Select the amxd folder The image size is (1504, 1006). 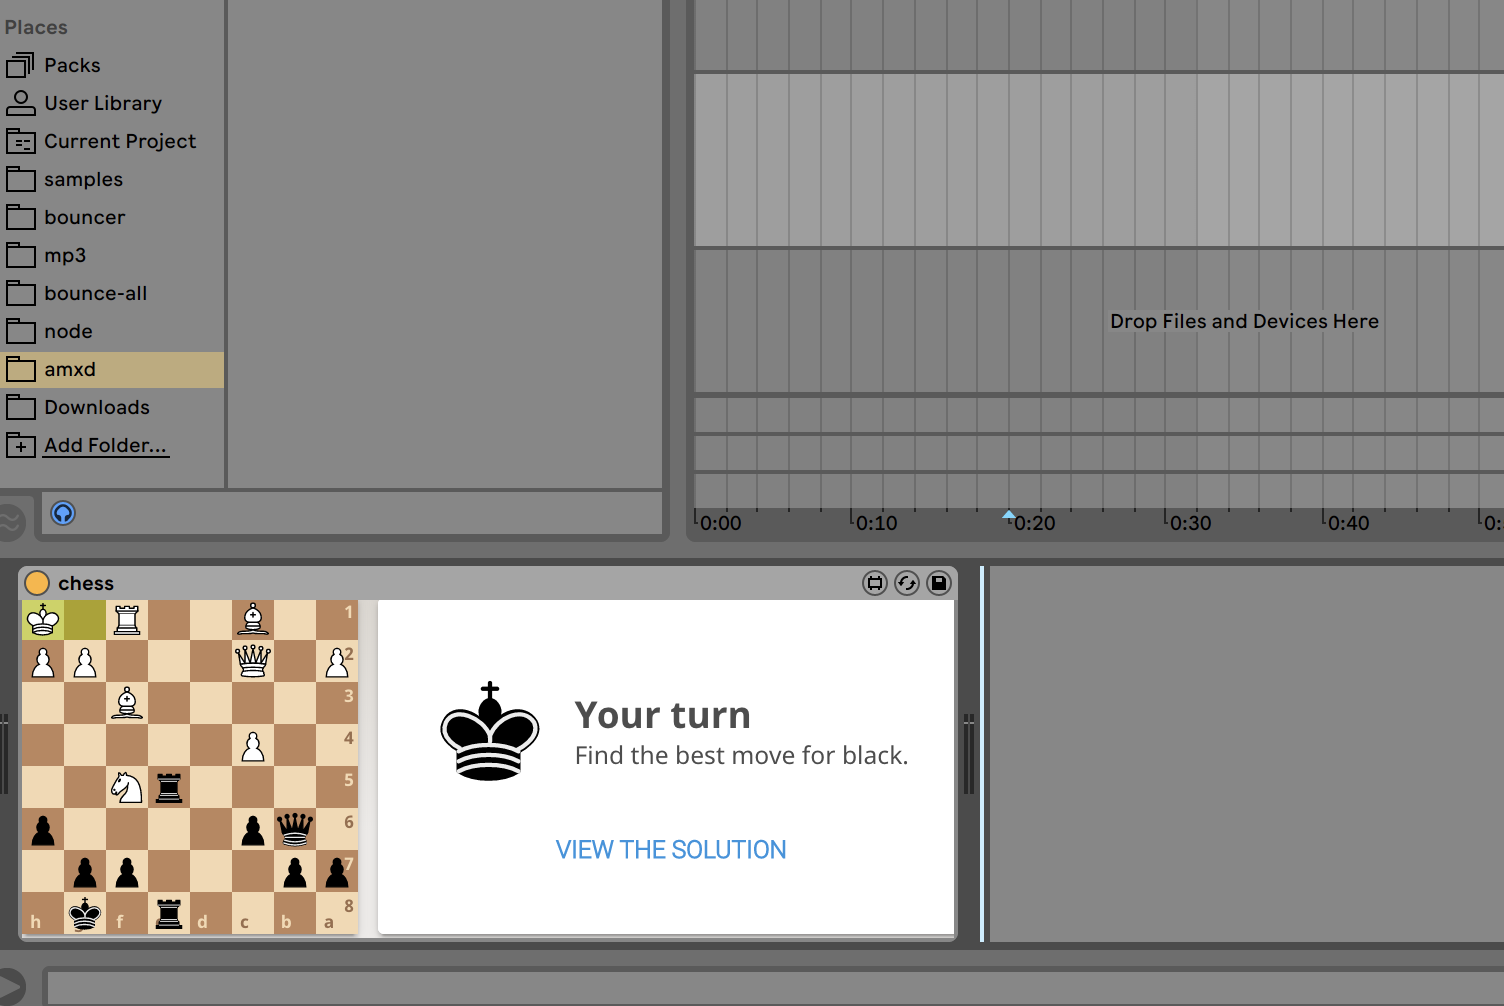tap(70, 369)
